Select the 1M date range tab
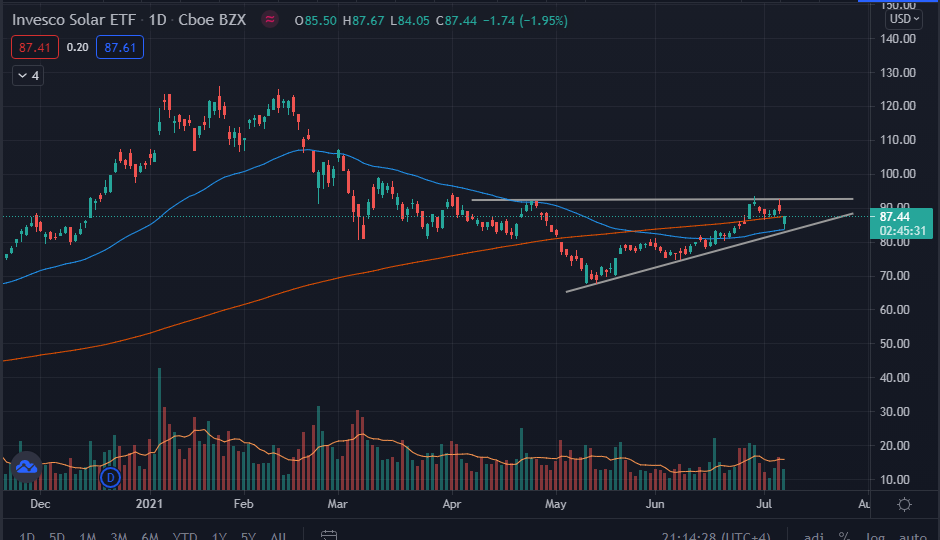Image resolution: width=940 pixels, height=540 pixels. [88, 536]
